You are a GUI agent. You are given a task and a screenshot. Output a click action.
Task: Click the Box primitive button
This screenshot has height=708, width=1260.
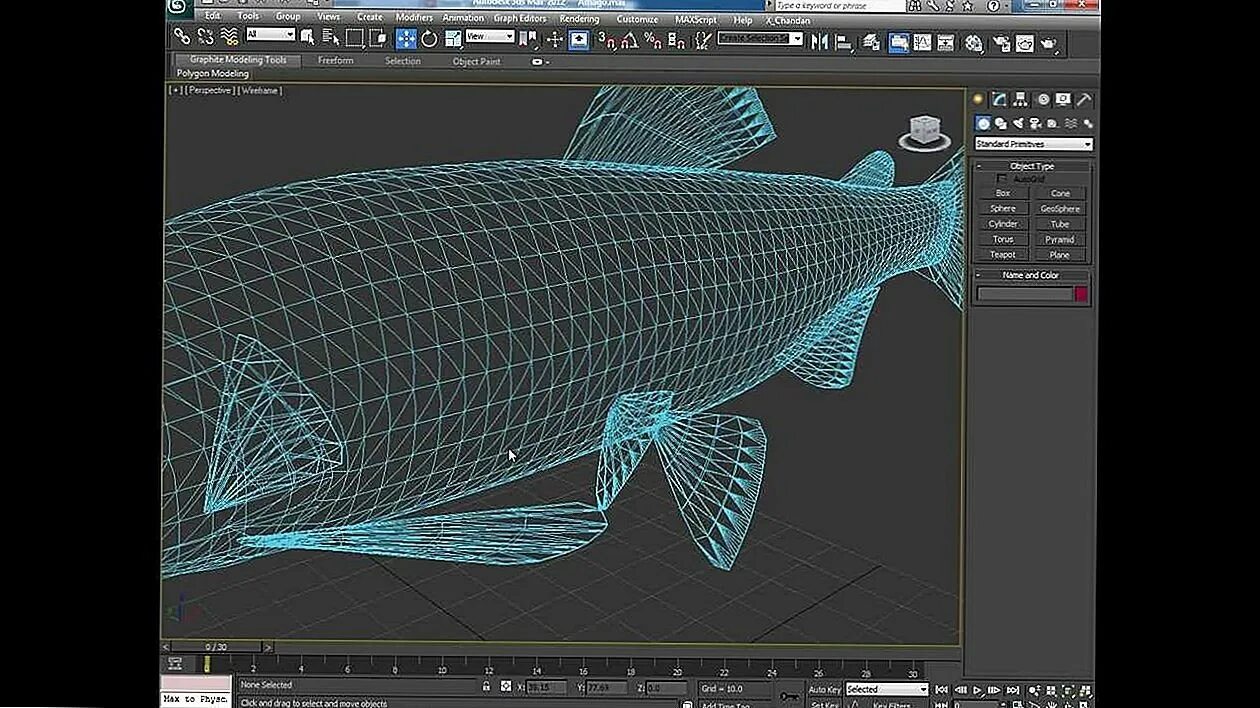(1003, 193)
